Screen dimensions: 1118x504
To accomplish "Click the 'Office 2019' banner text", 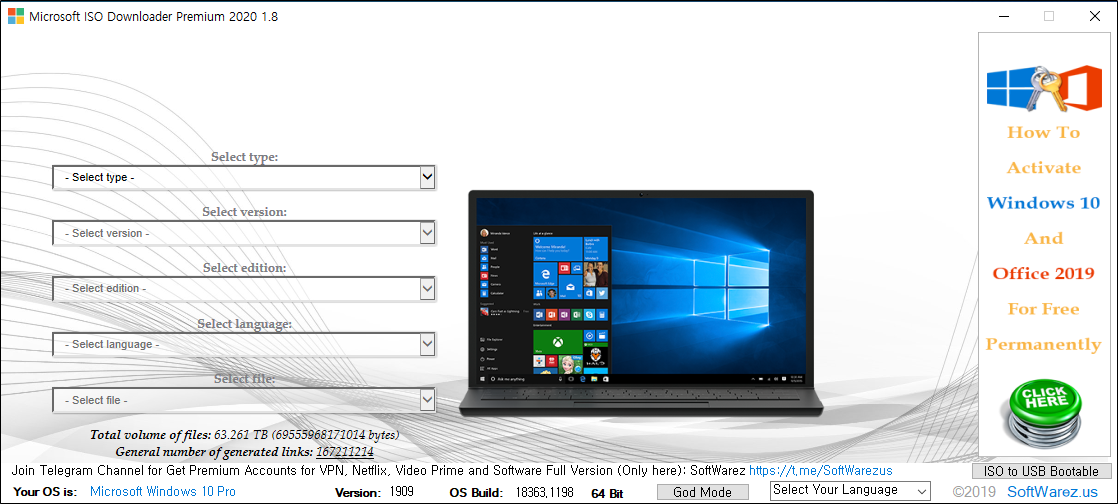I will pyautogui.click(x=1043, y=274).
